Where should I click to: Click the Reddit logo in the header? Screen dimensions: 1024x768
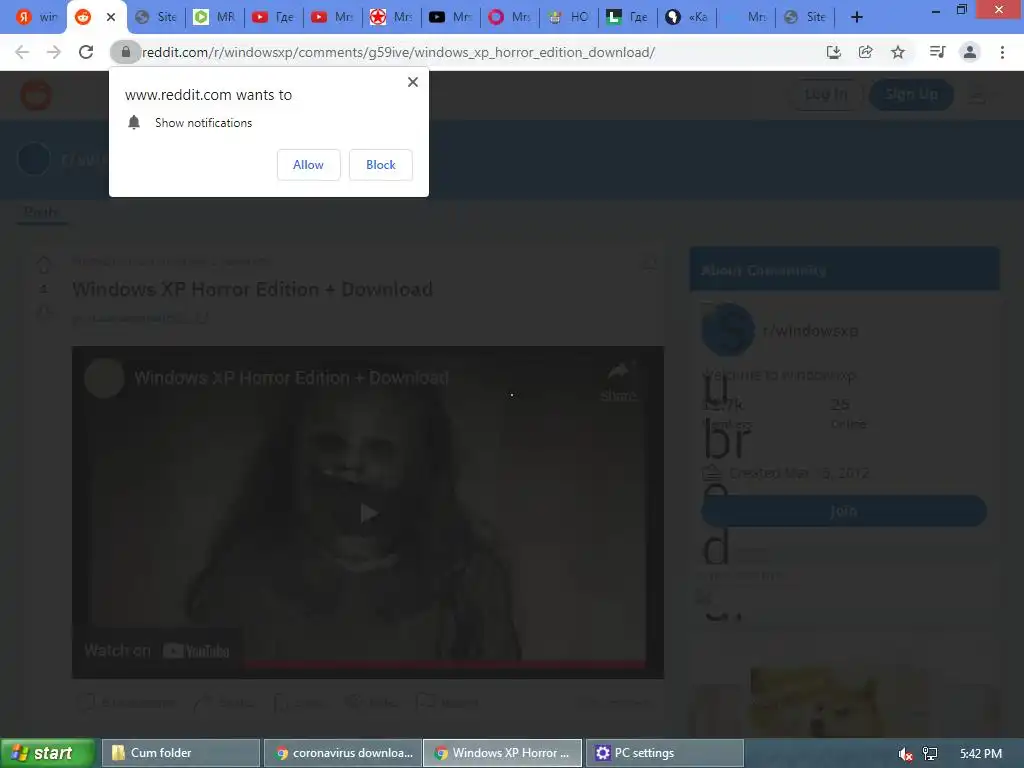pos(36,95)
